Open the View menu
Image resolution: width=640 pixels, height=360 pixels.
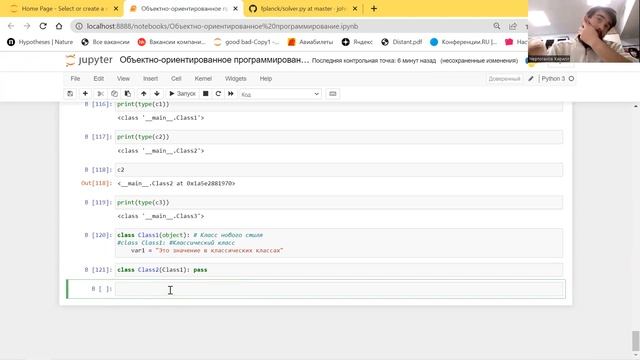[x=123, y=79]
